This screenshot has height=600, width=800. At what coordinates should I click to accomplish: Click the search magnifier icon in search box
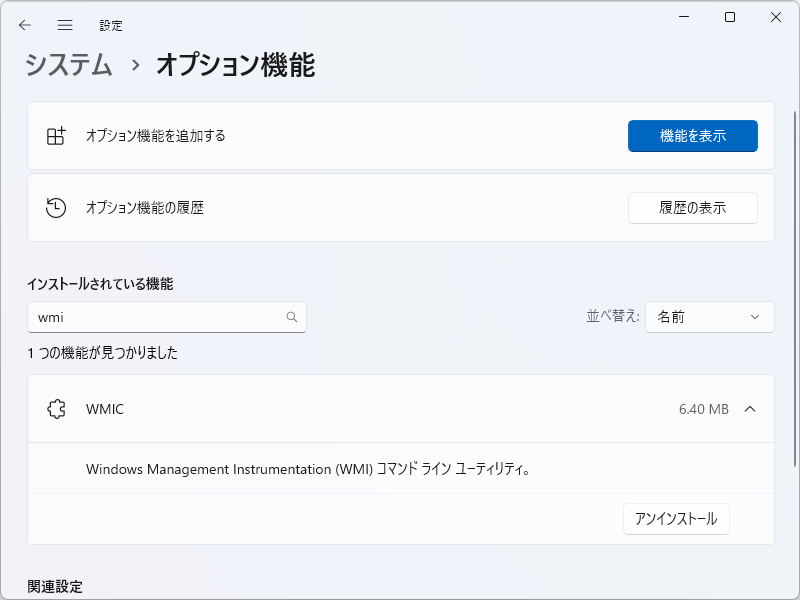coord(291,316)
